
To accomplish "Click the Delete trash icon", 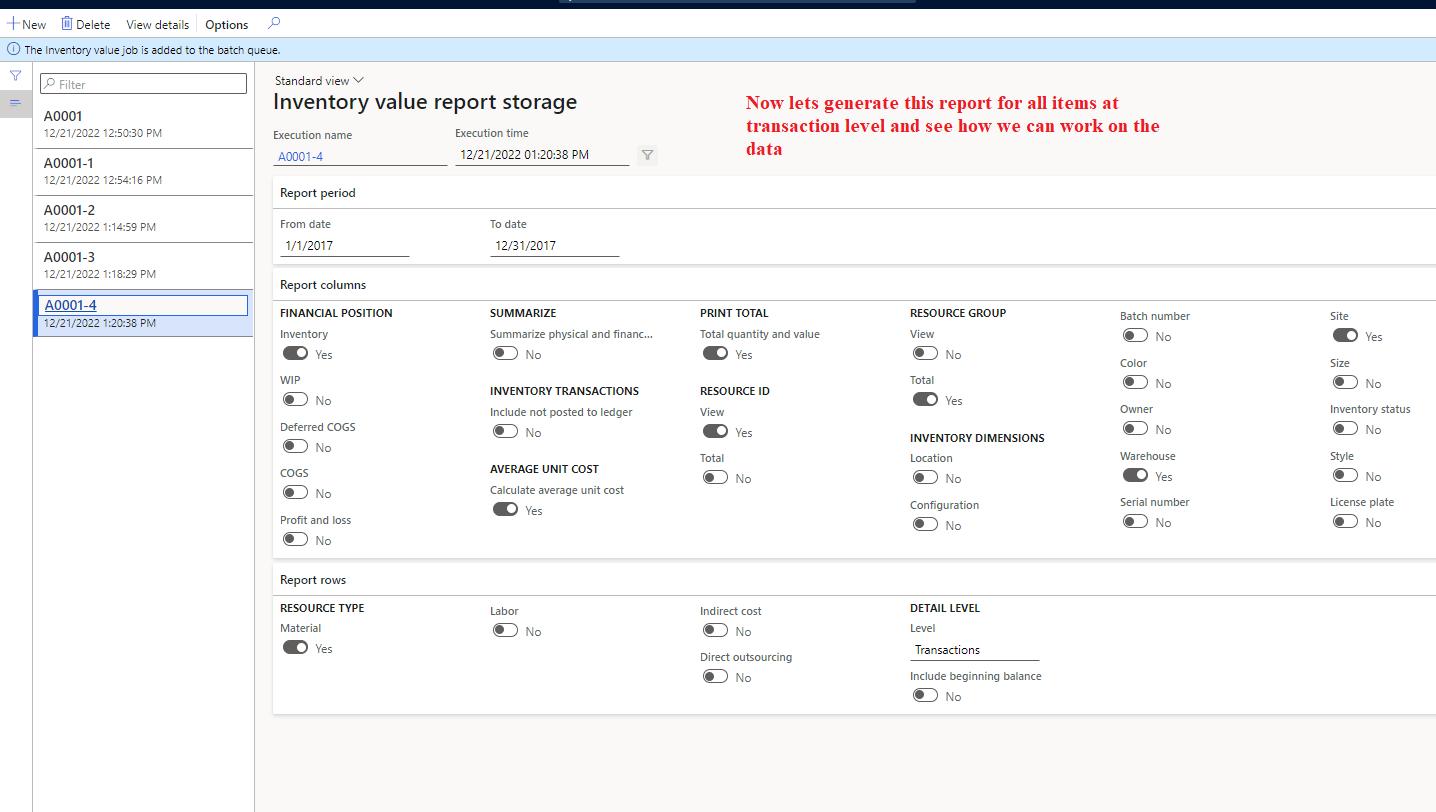I will point(68,23).
